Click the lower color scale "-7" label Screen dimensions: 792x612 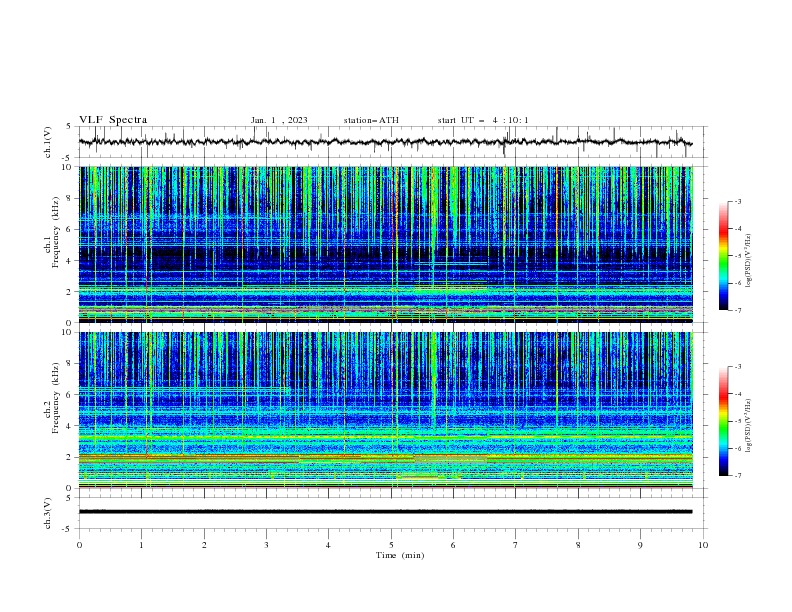[738, 476]
